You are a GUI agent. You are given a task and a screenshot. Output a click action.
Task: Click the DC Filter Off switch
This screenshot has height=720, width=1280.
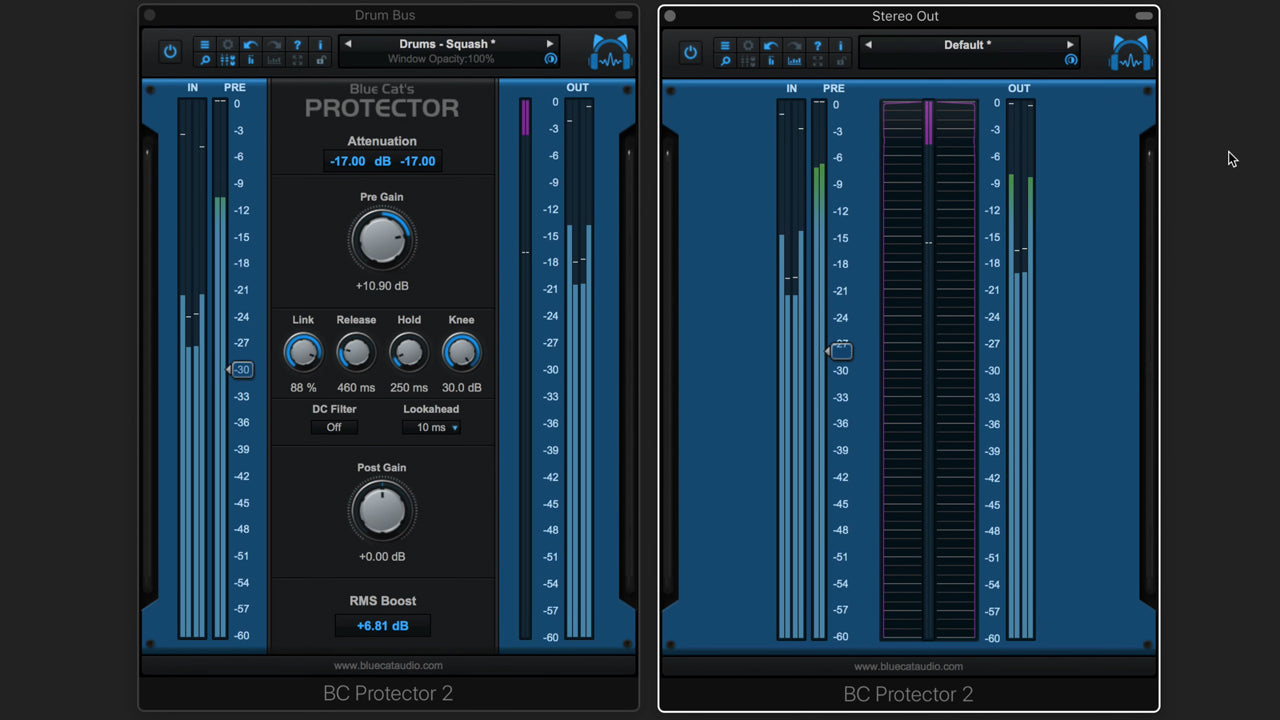tap(334, 427)
